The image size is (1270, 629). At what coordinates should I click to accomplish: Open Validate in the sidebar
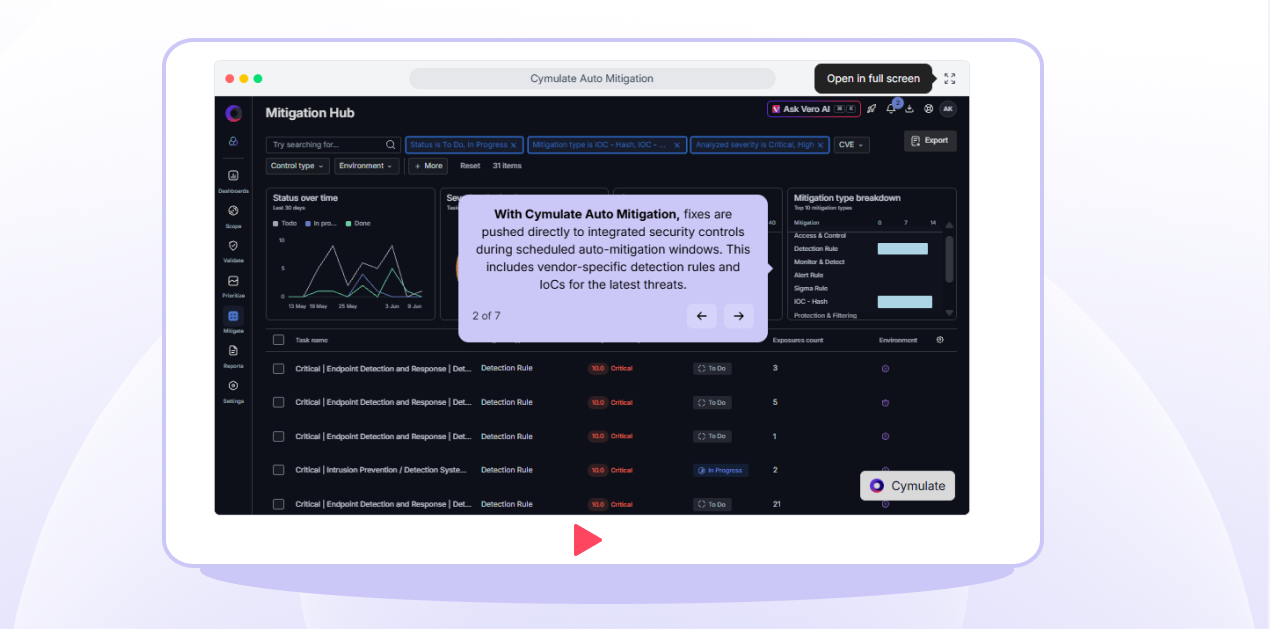[x=233, y=251]
